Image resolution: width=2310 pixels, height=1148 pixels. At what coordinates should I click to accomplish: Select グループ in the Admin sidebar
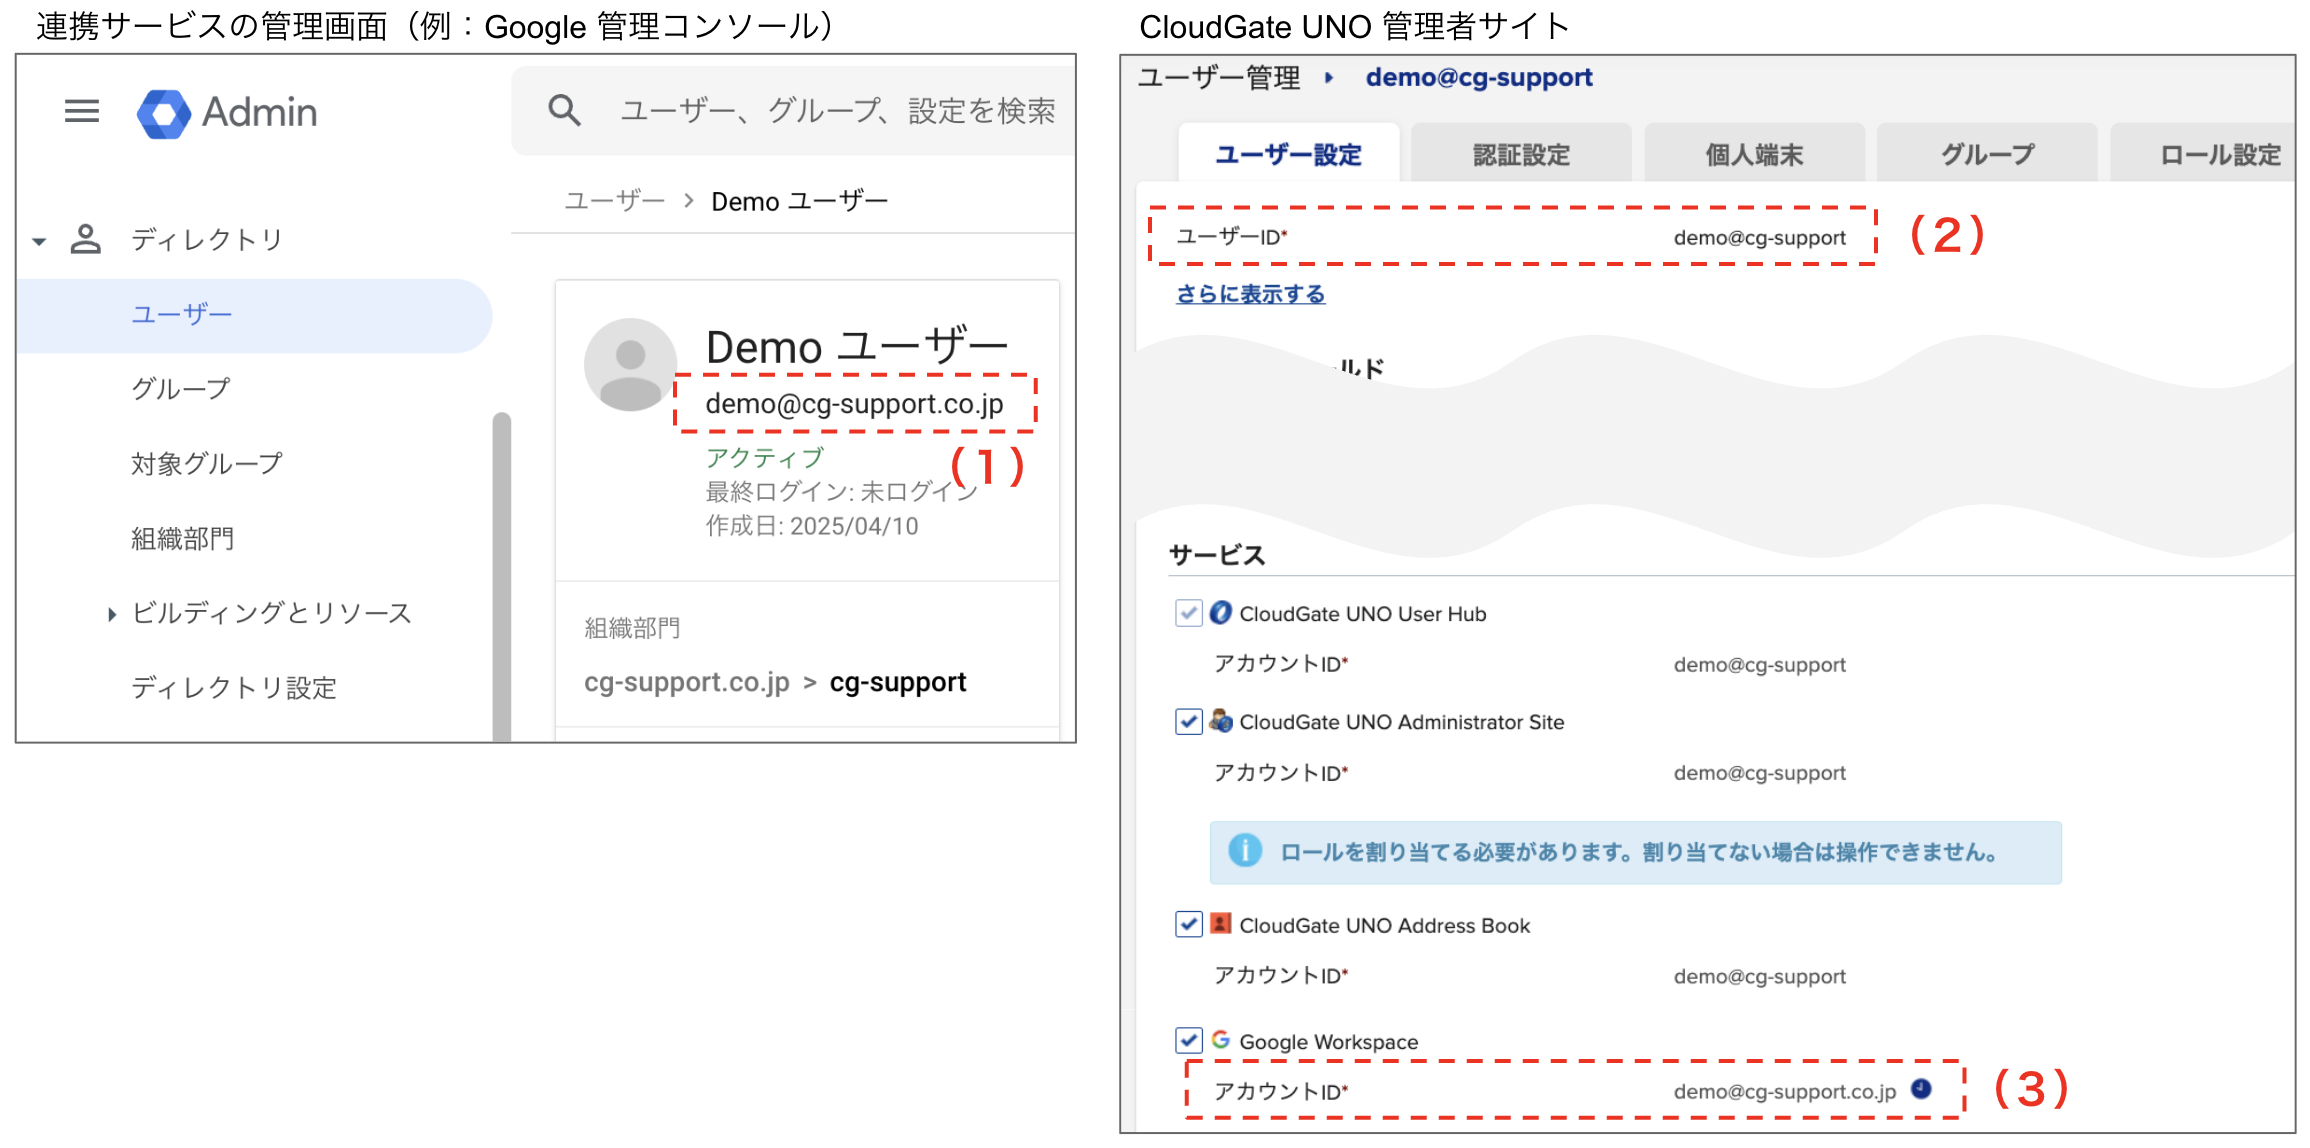click(181, 389)
